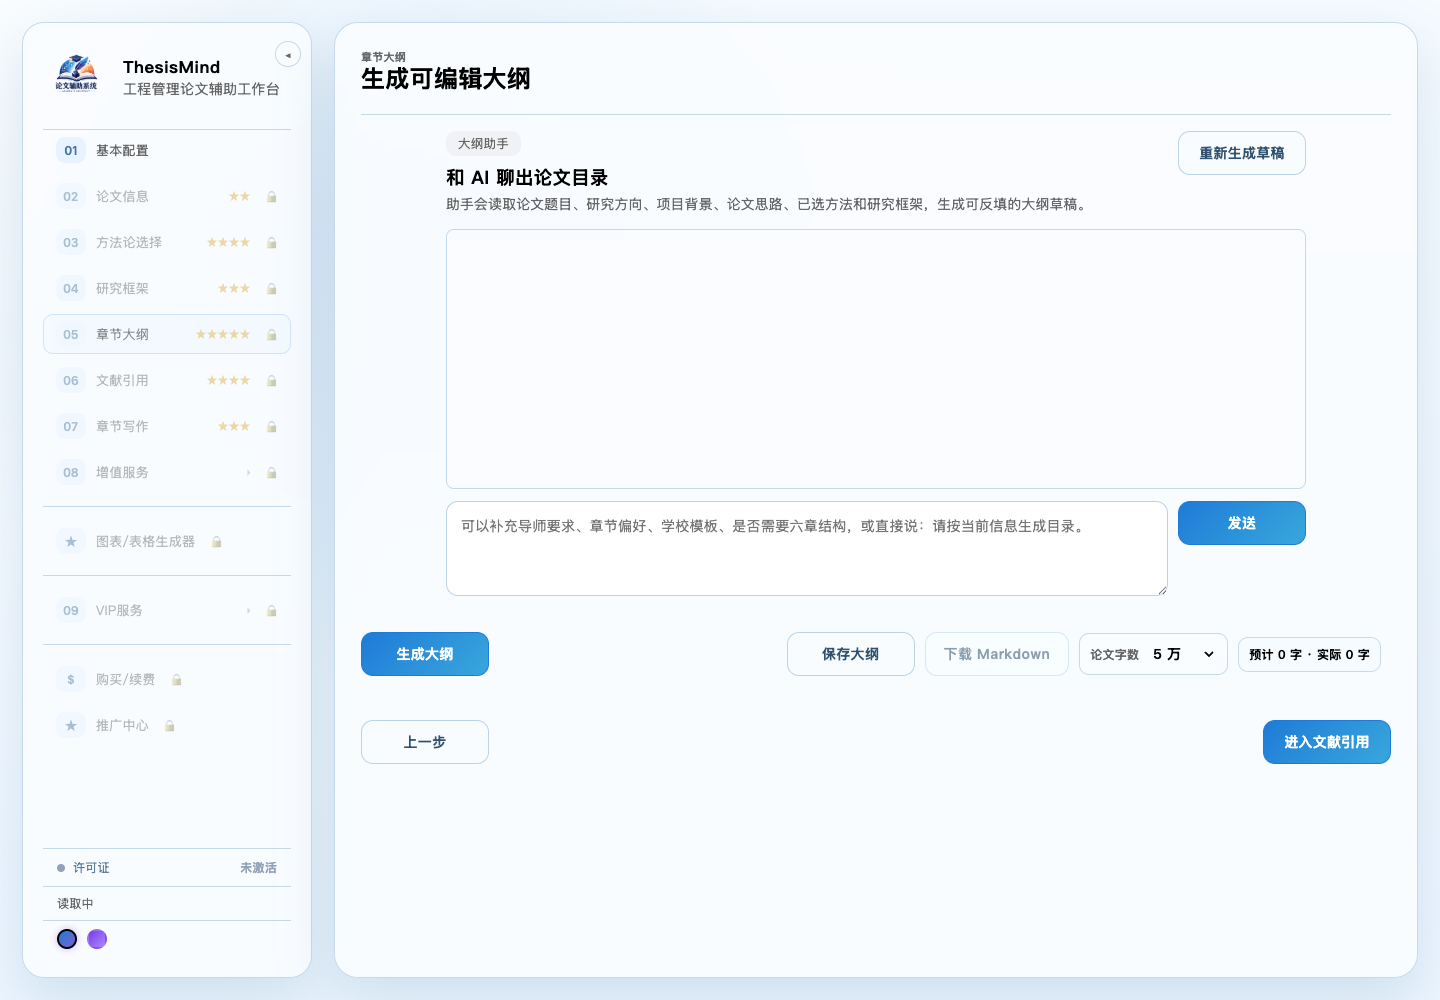
Task: Click the lock icon beside 增值服务
Action: 272,473
